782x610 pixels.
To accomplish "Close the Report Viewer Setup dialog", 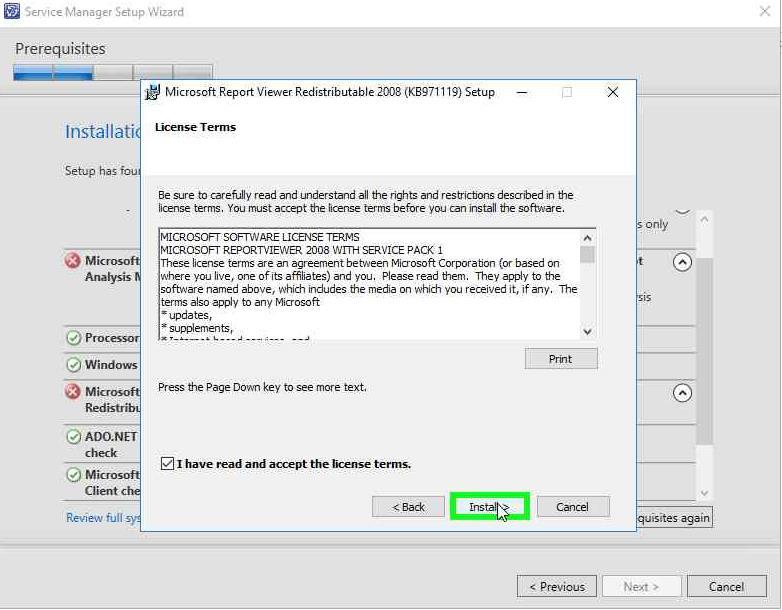I will point(613,92).
